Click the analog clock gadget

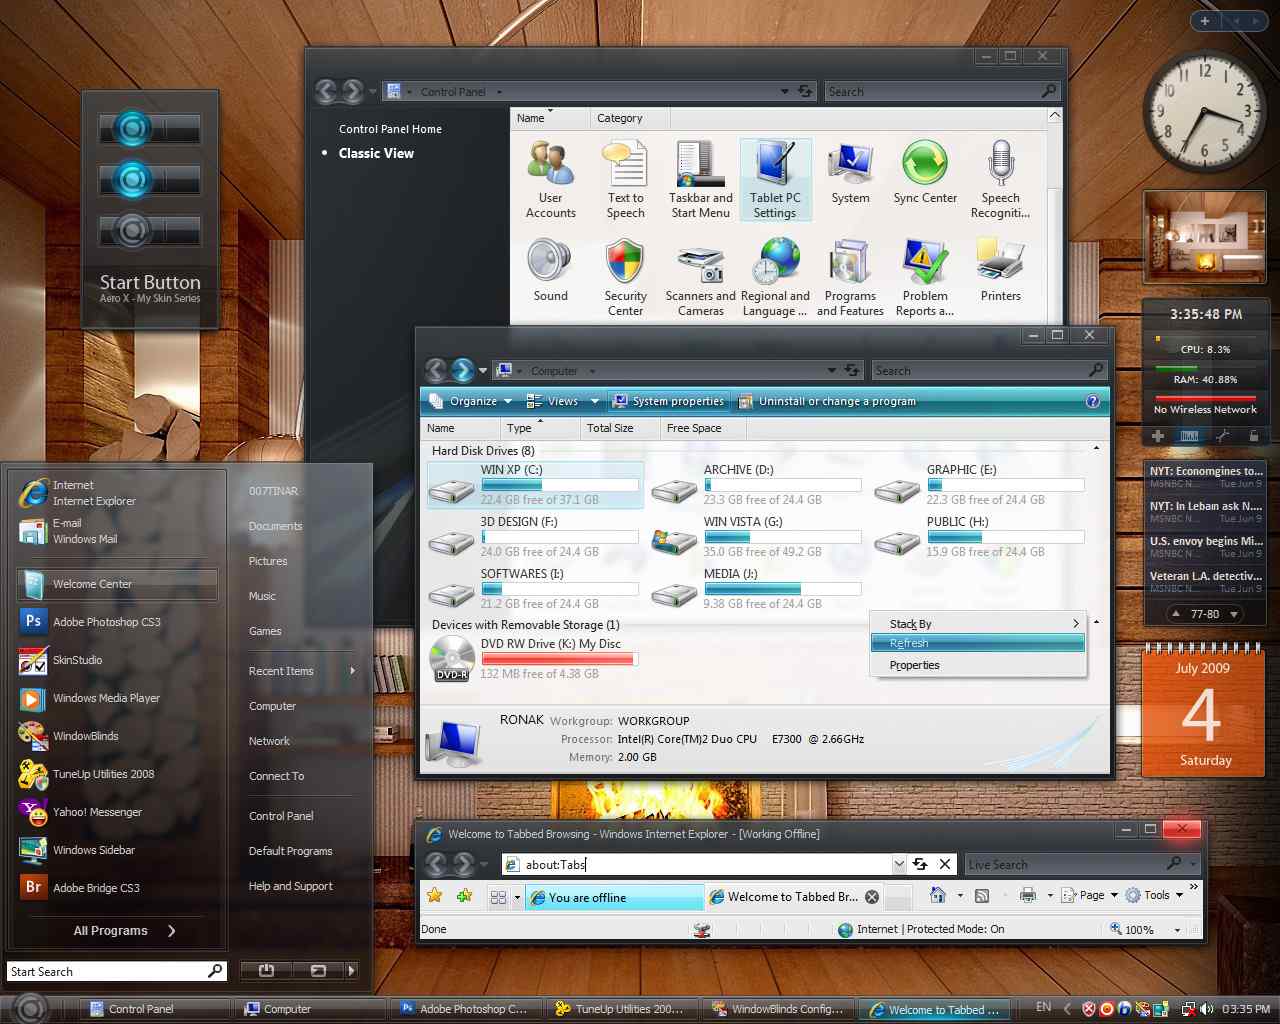point(1203,111)
